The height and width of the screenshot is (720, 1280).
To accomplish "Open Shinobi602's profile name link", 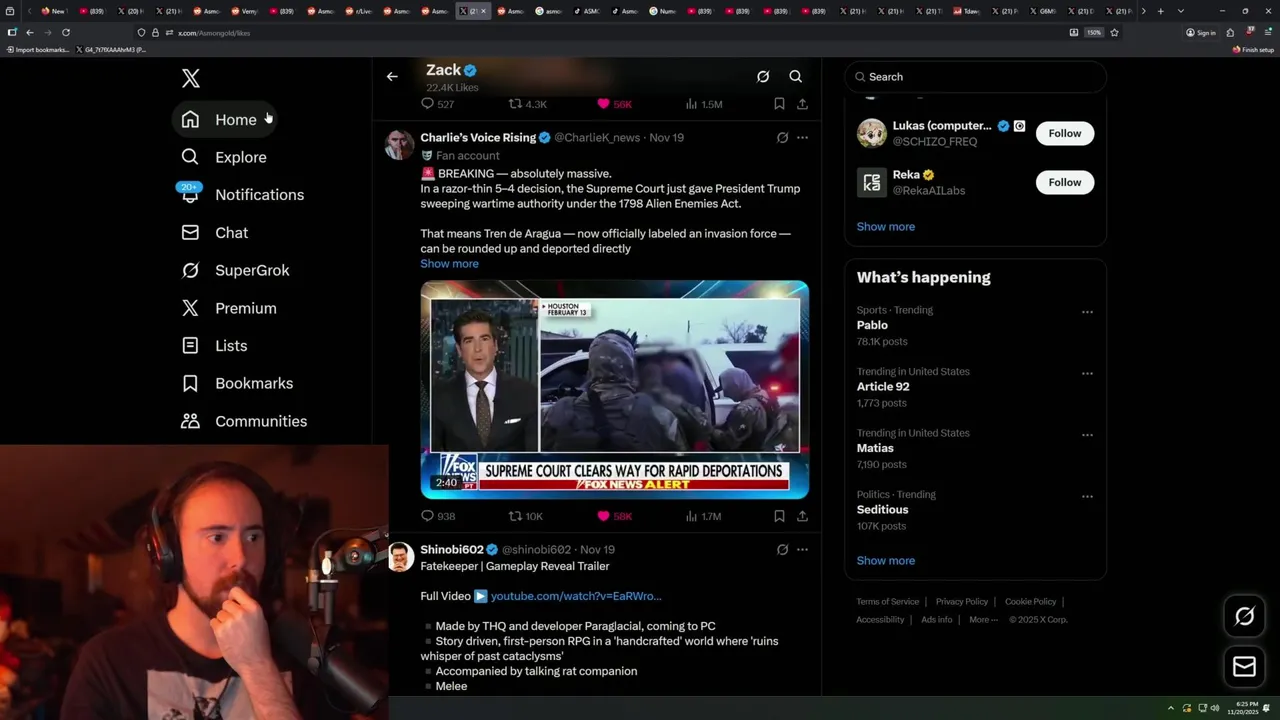I will (452, 550).
